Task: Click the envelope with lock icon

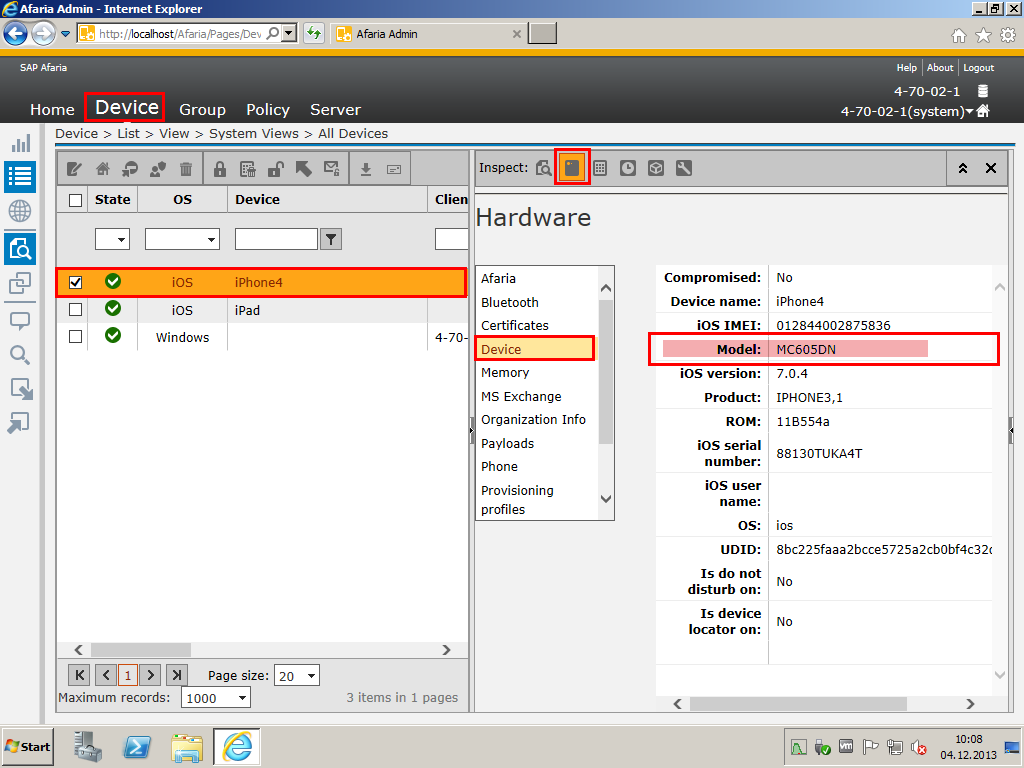Action: (332, 169)
